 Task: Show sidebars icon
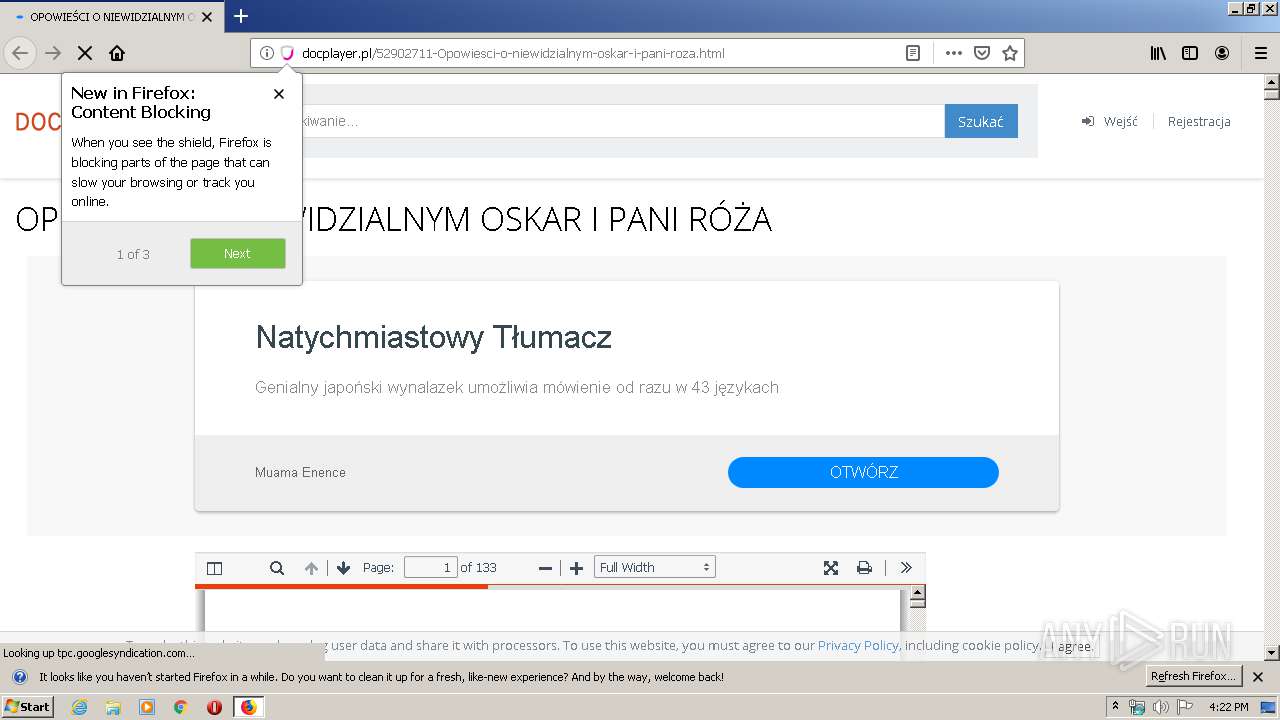tap(1190, 53)
